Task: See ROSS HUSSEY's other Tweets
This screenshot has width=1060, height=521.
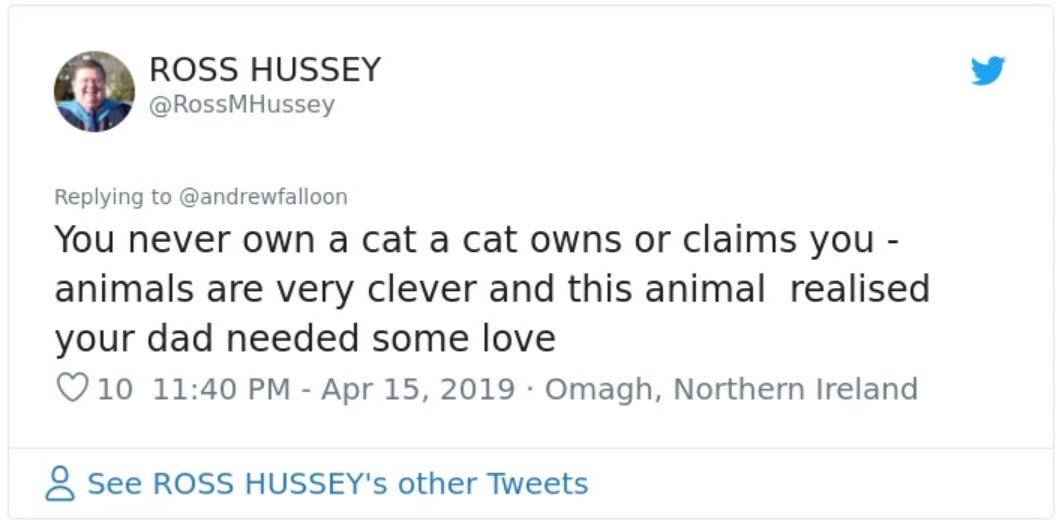Action: pos(337,484)
